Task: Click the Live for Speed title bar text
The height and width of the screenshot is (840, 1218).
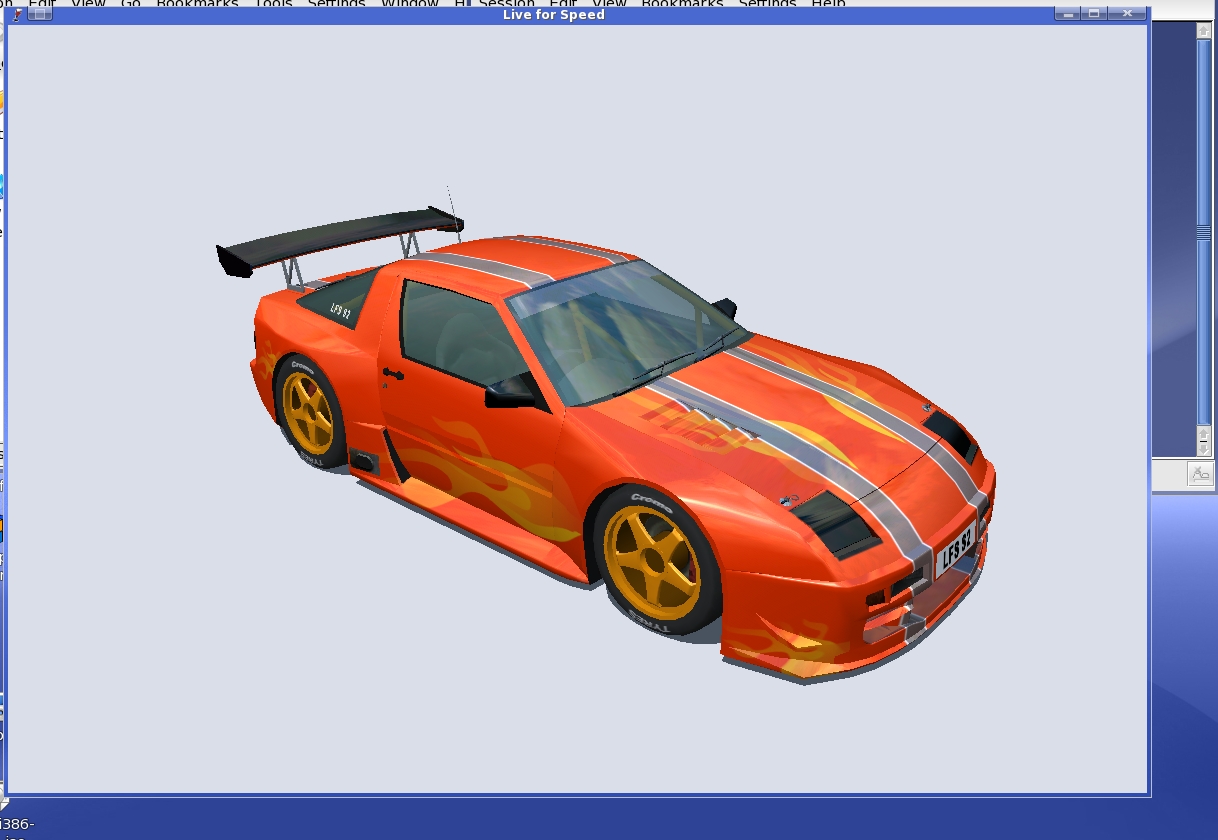Action: 554,15
